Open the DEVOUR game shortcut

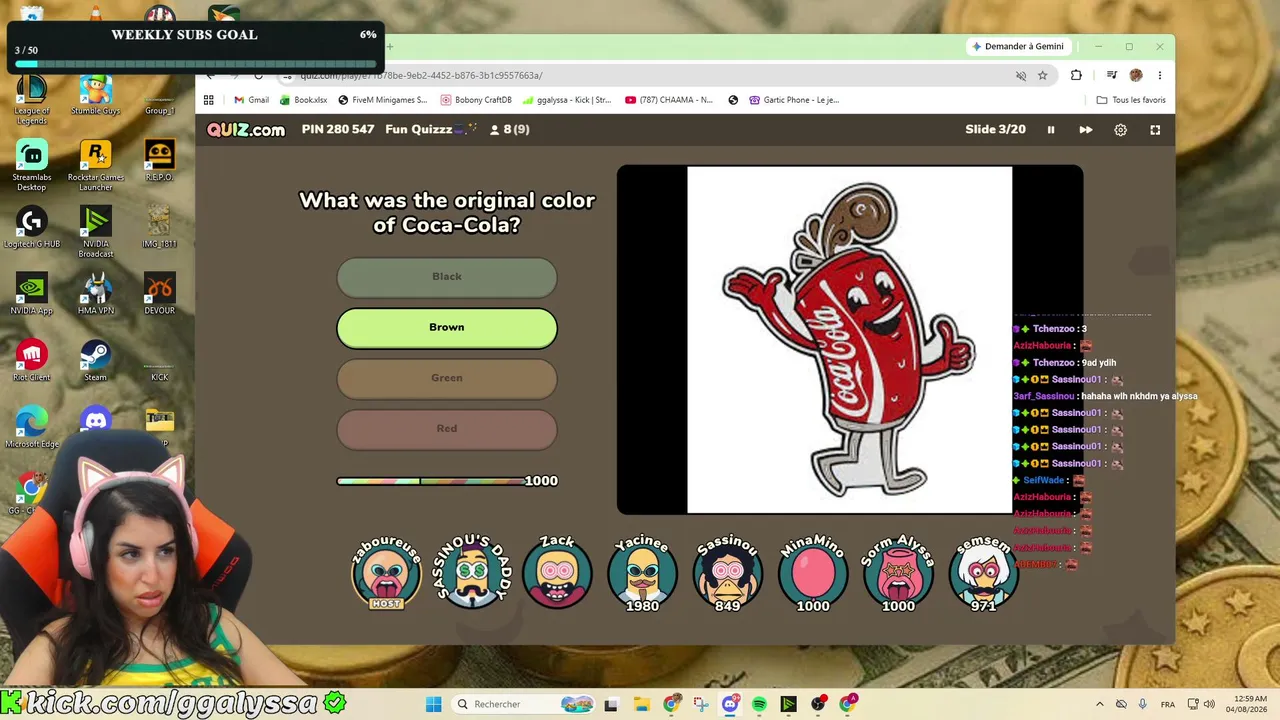coord(160,294)
